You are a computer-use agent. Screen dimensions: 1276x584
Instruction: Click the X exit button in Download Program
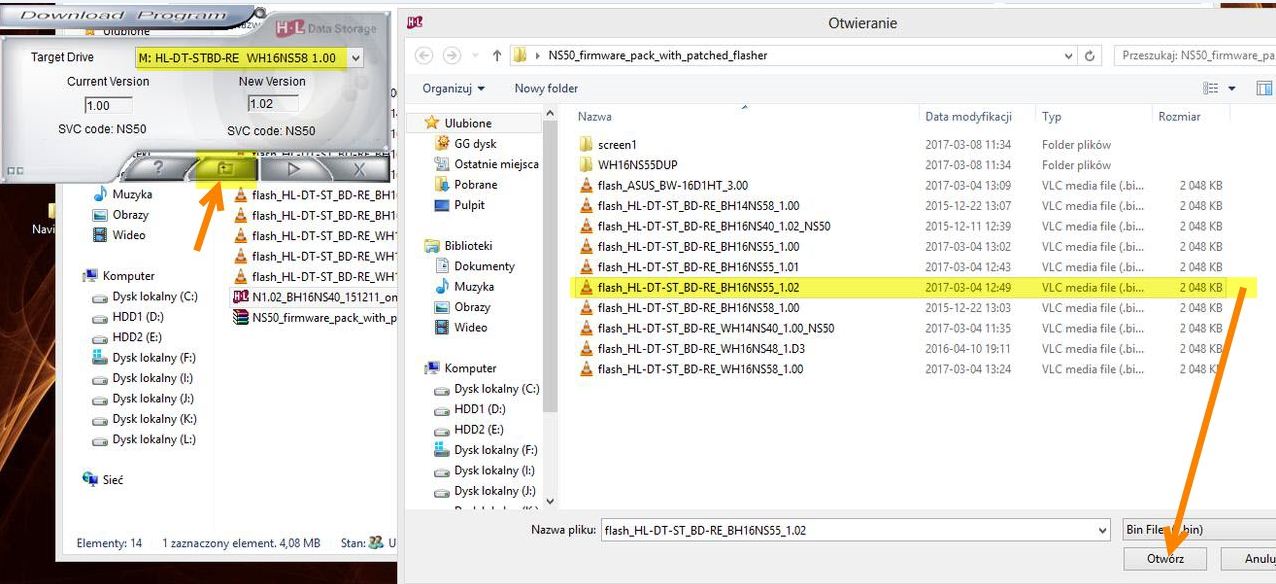tap(360, 169)
